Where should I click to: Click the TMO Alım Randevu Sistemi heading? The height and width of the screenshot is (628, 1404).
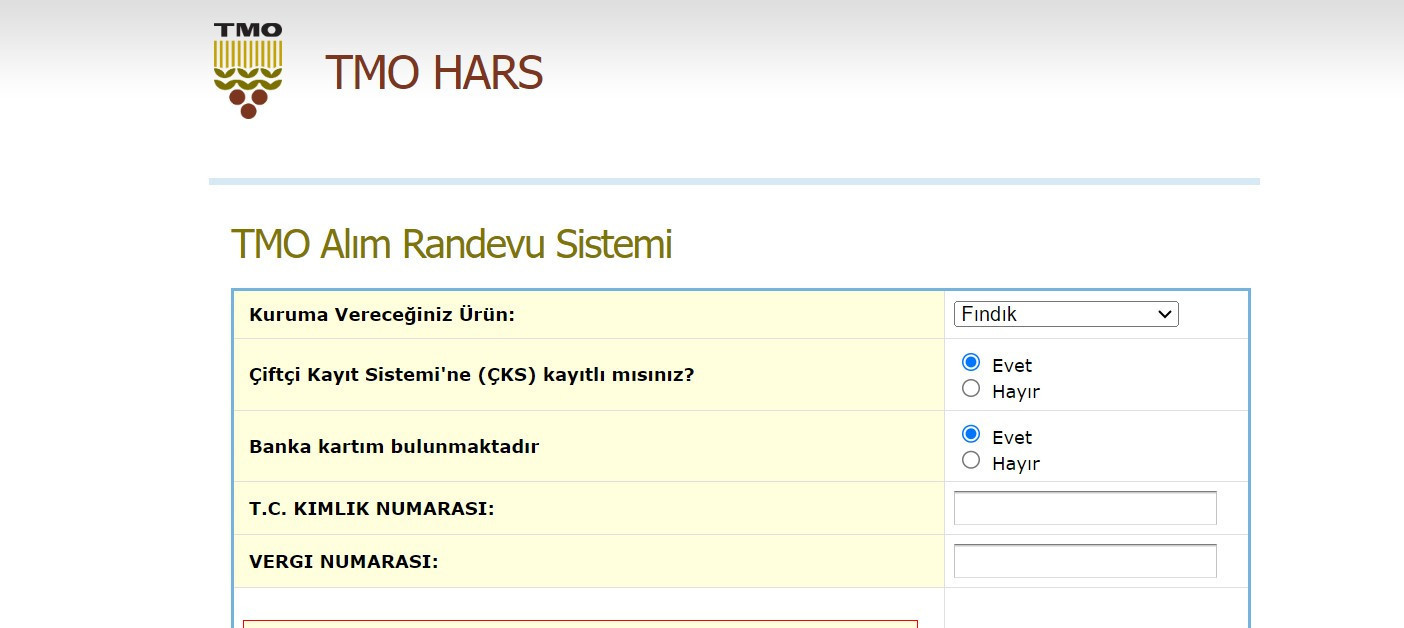click(451, 244)
